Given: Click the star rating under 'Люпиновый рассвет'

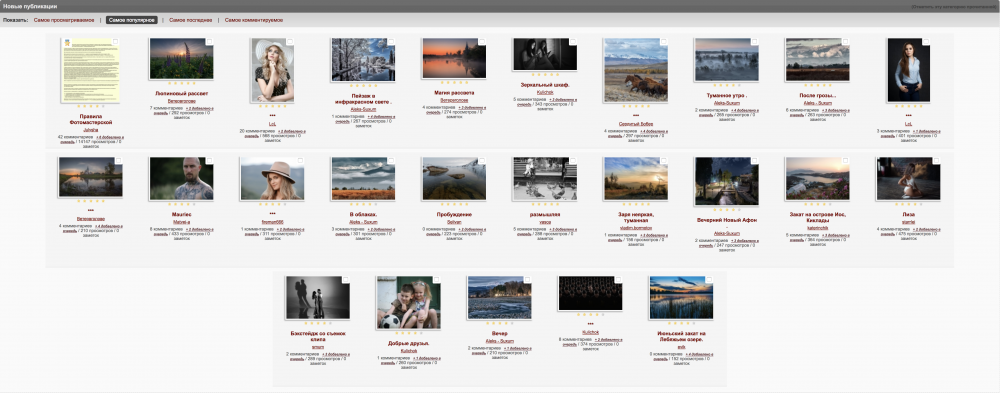Looking at the screenshot, I should click(x=181, y=83).
